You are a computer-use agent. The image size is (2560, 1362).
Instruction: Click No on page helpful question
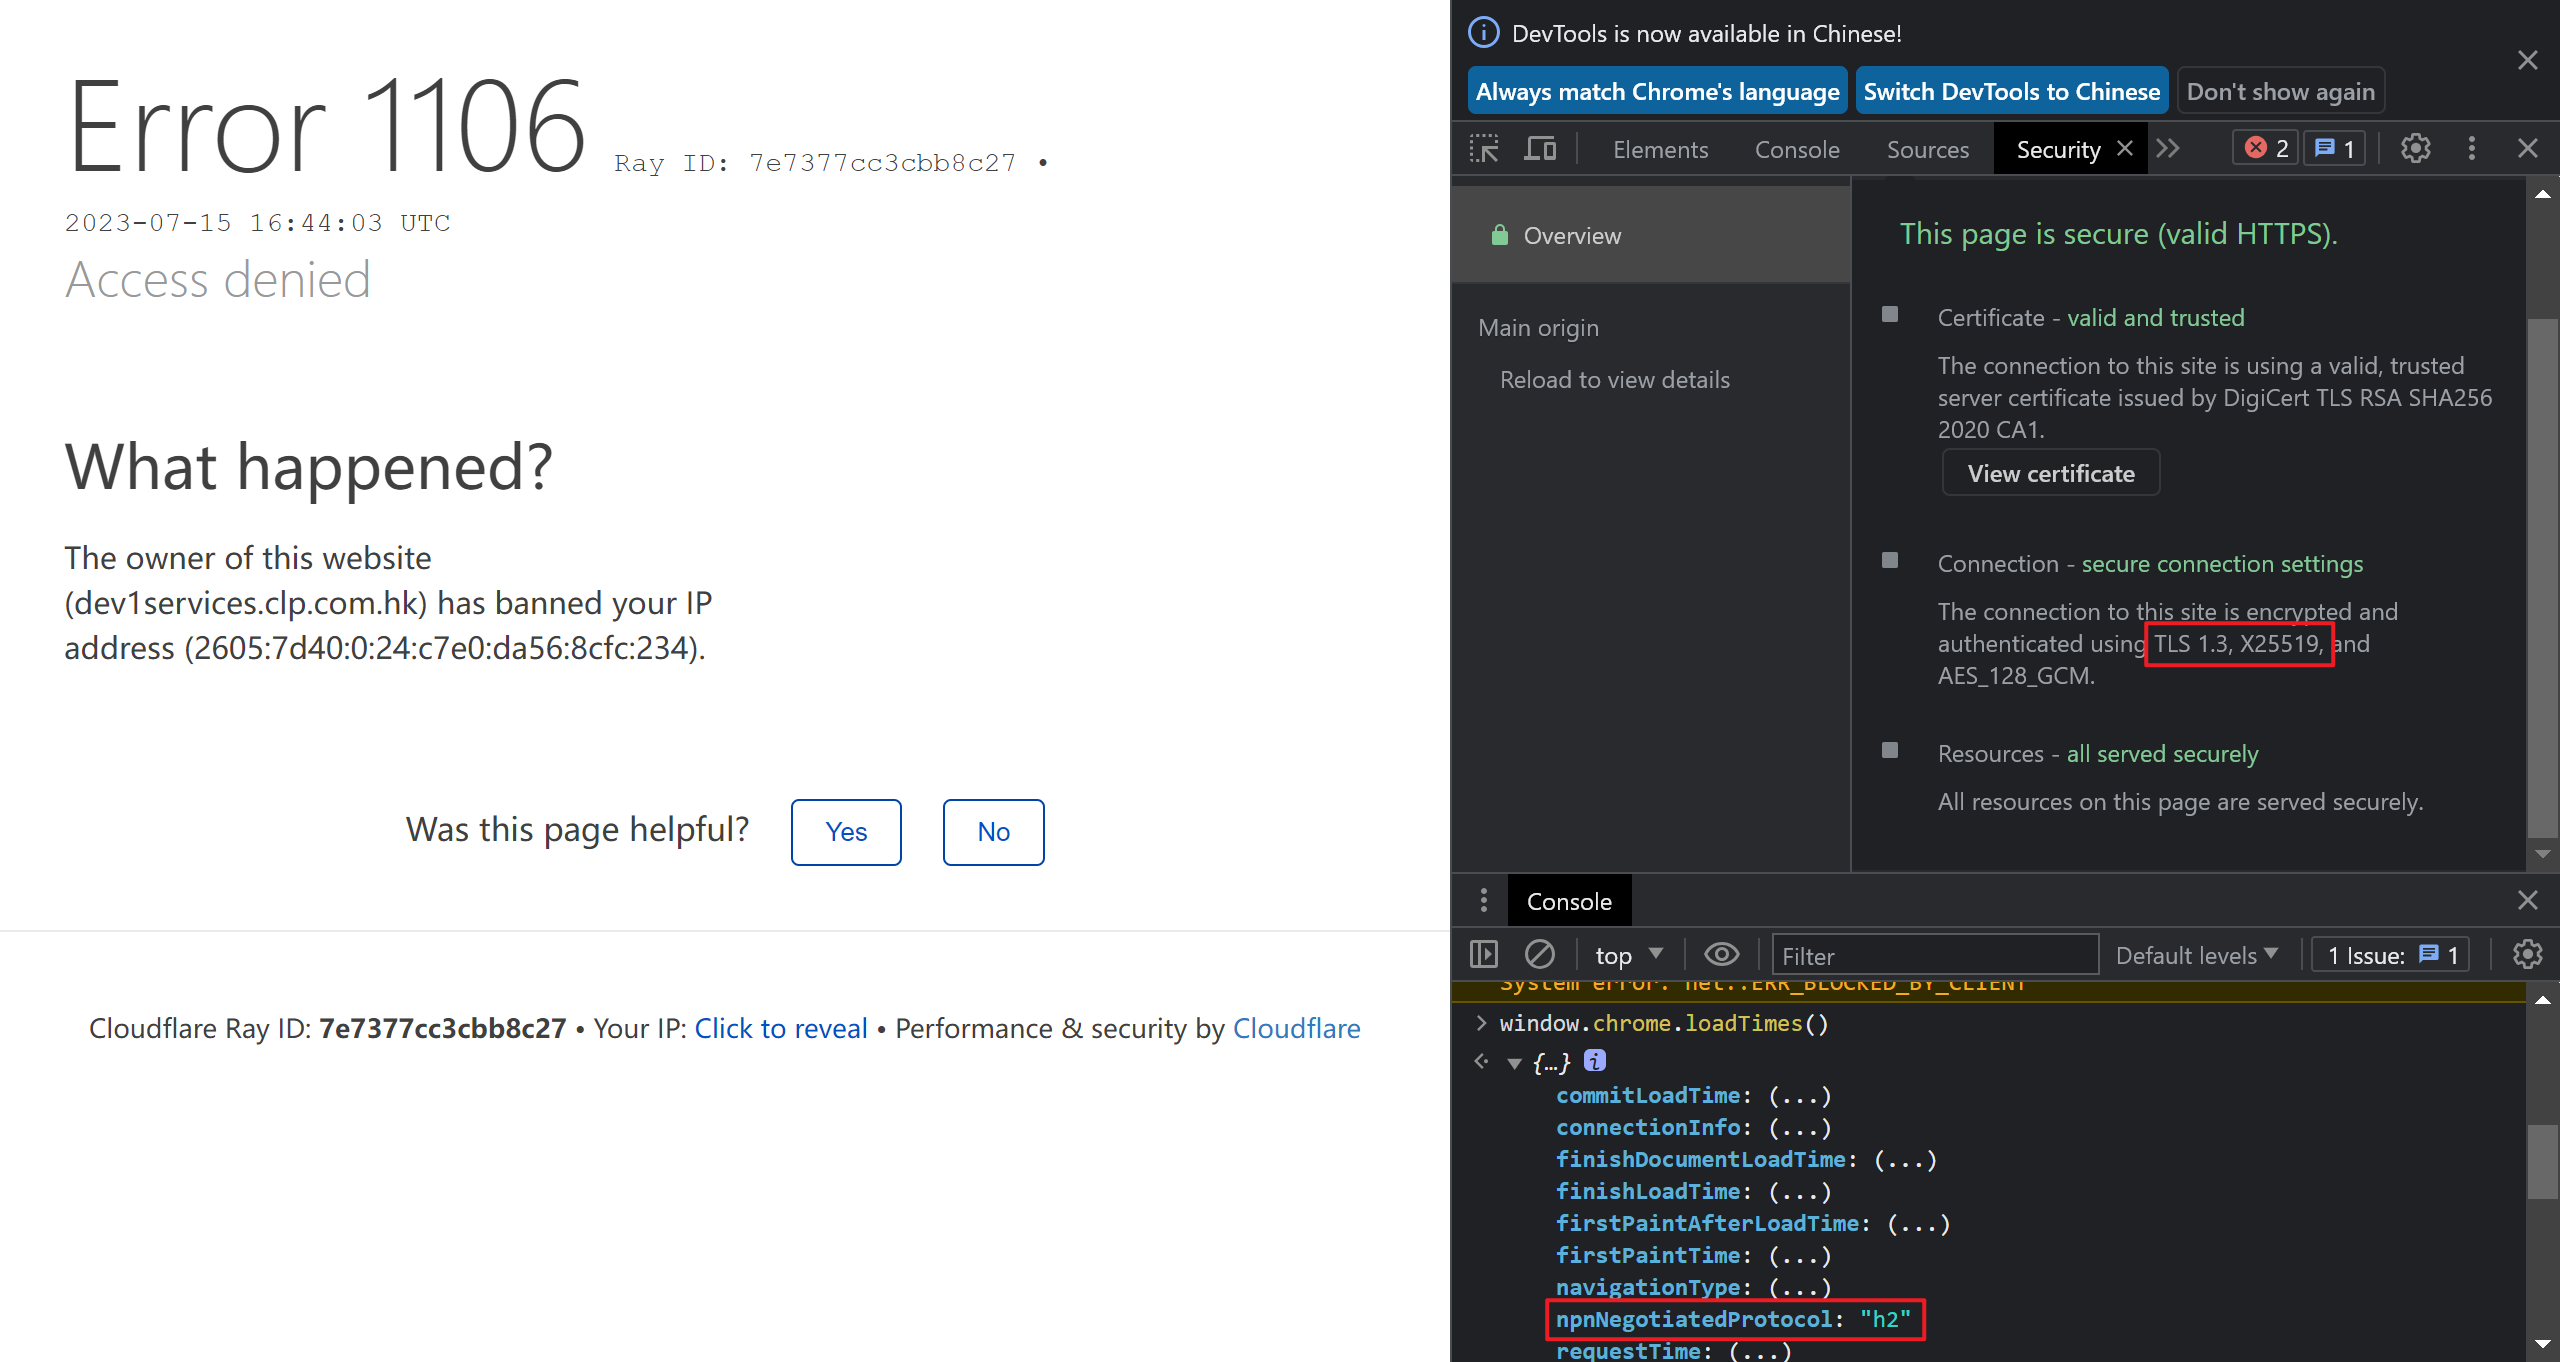coord(994,832)
